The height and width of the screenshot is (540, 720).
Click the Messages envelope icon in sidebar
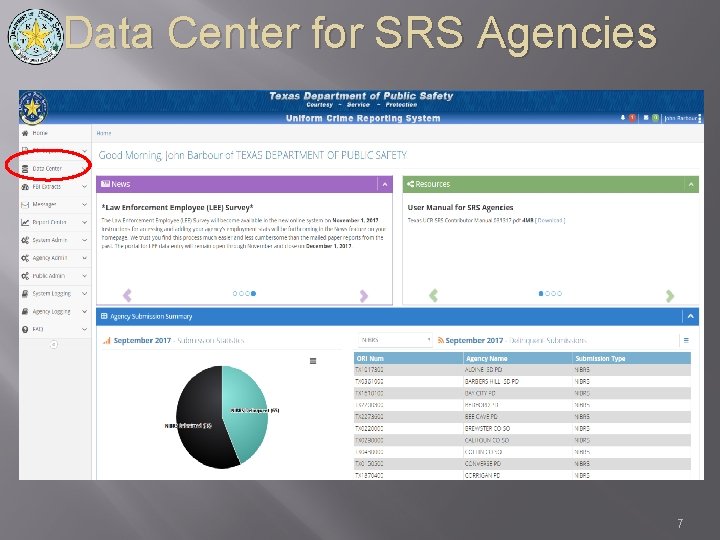point(25,204)
